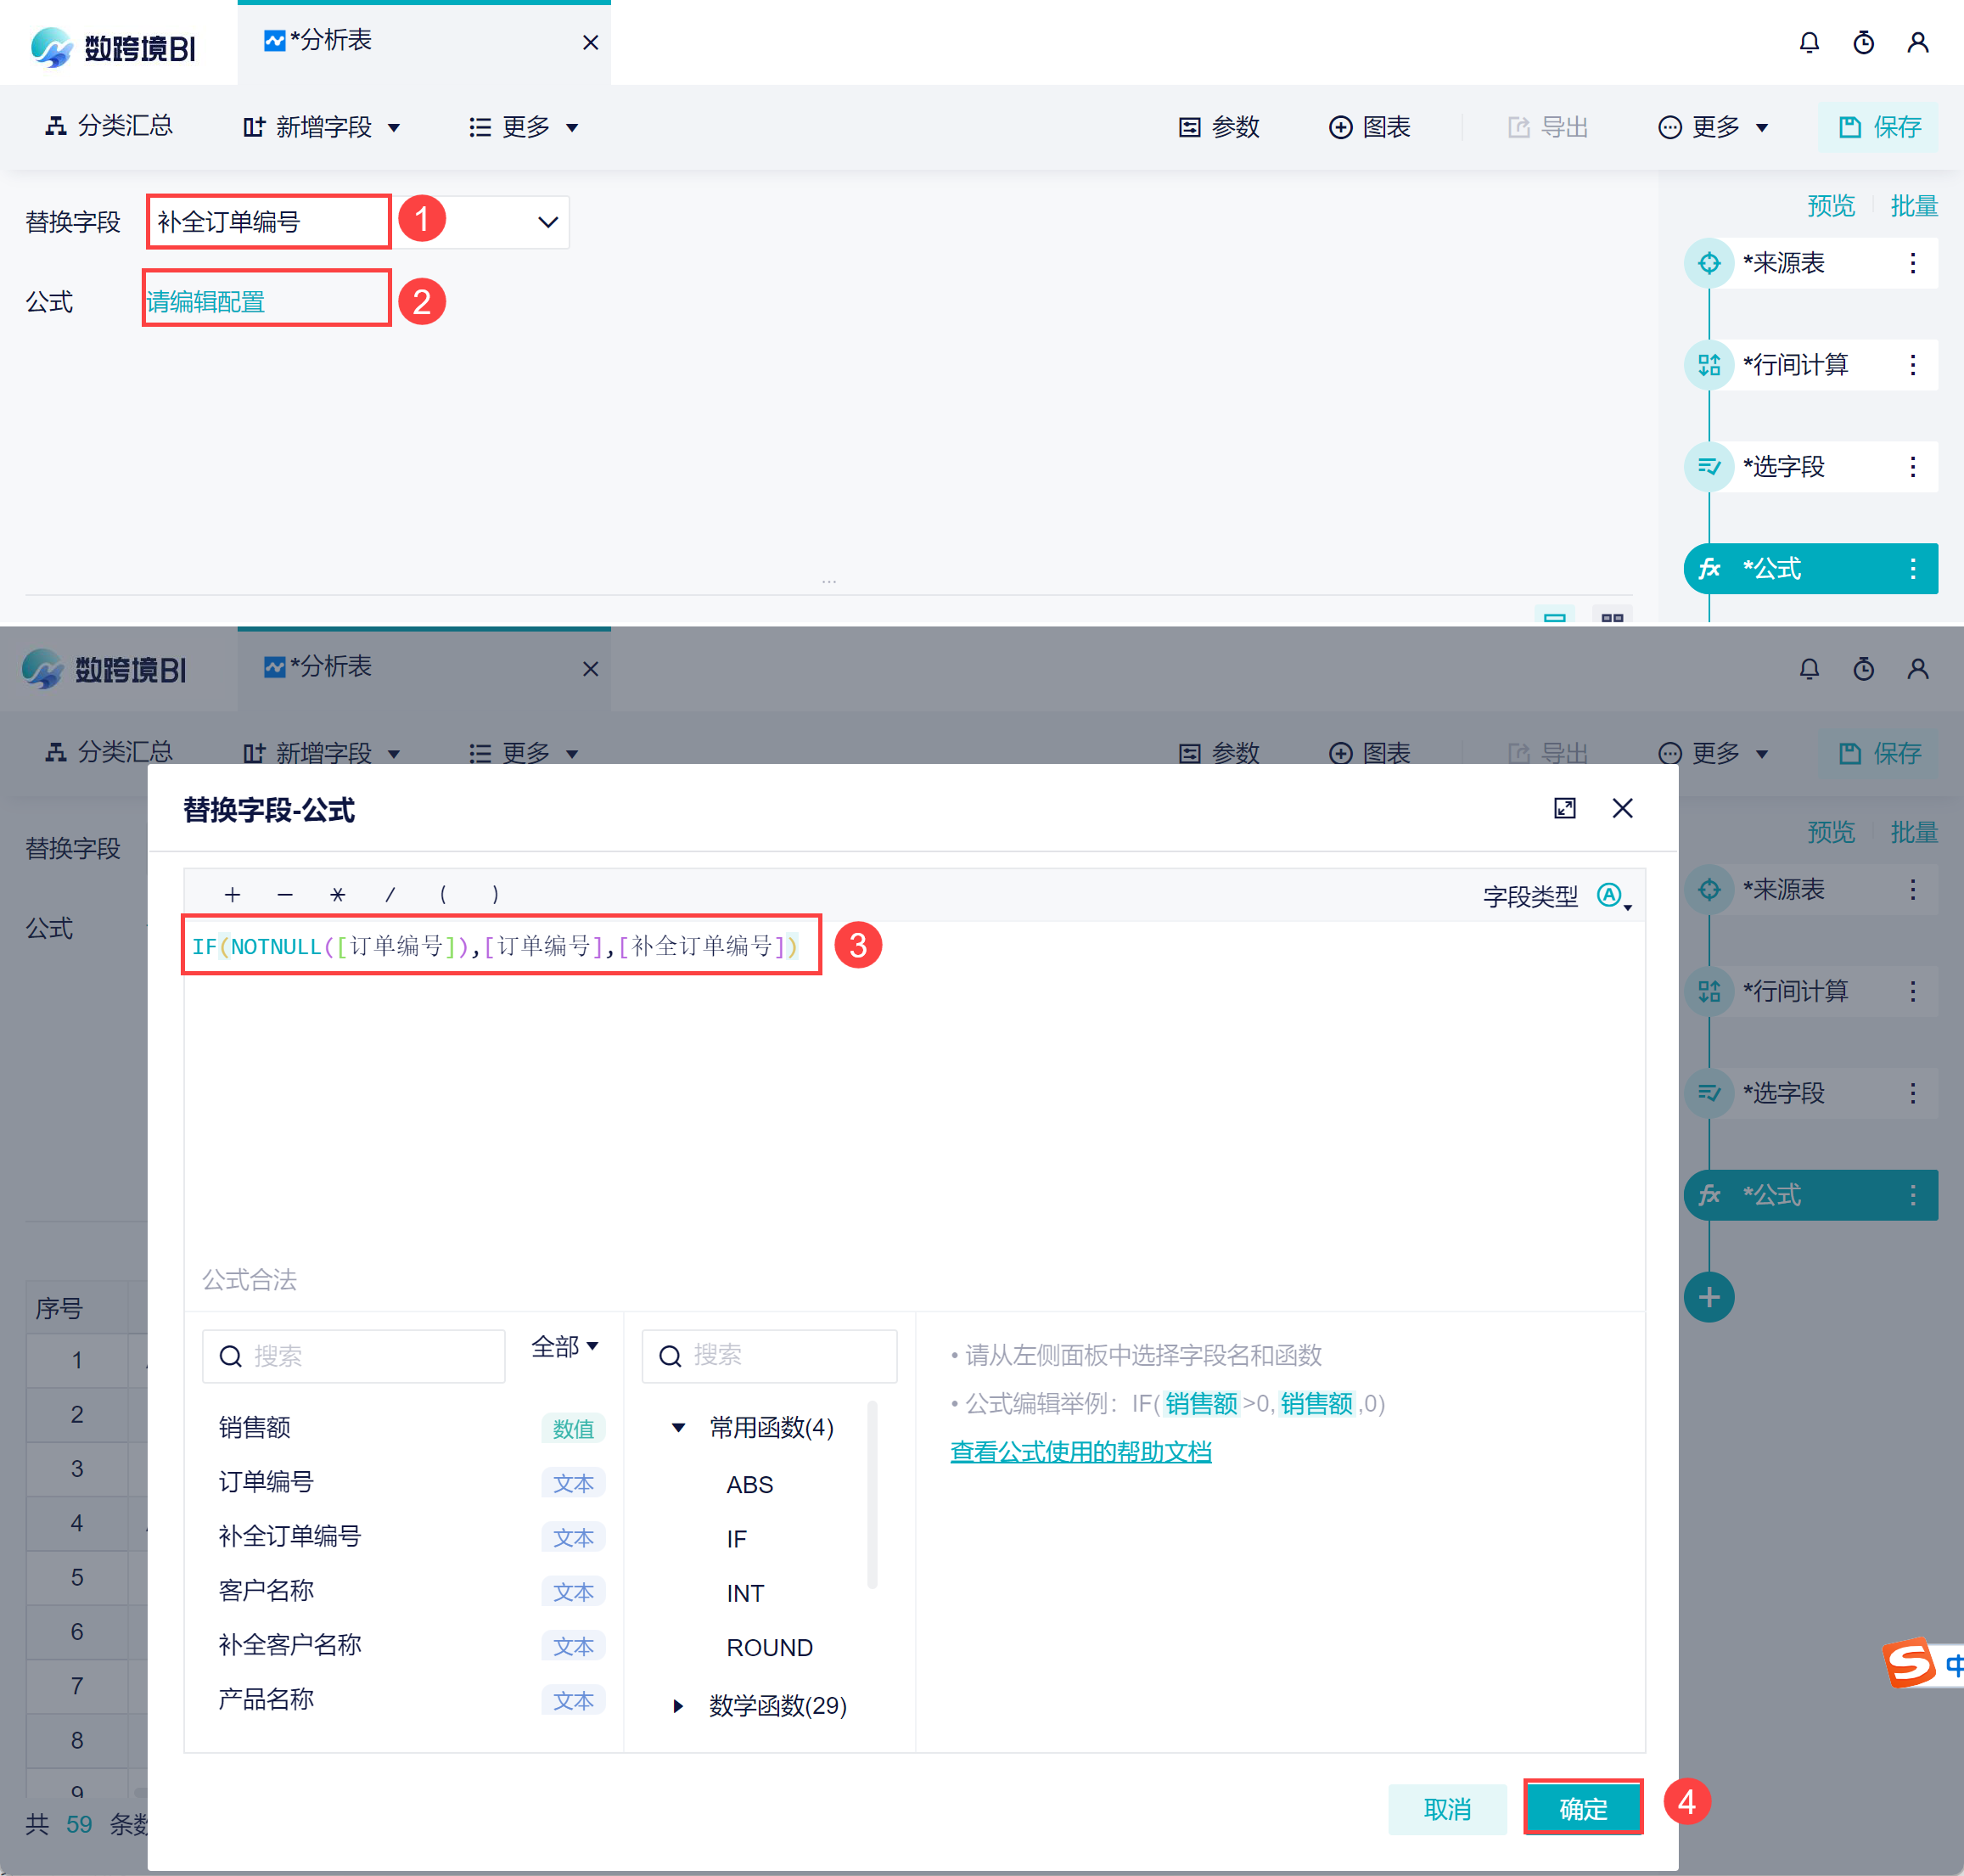
Task: Open the 来源表 step options menu
Action: (1912, 263)
